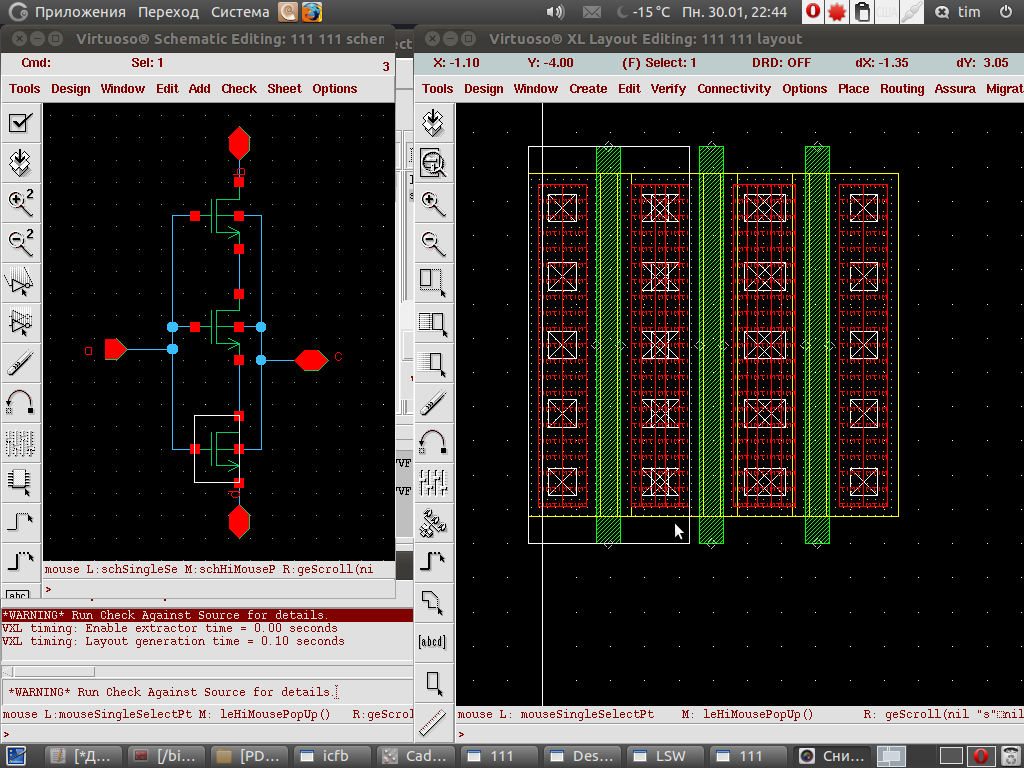1024x768 pixels.
Task: Select the Ruler tool in layout toolbar
Action: click(x=432, y=721)
